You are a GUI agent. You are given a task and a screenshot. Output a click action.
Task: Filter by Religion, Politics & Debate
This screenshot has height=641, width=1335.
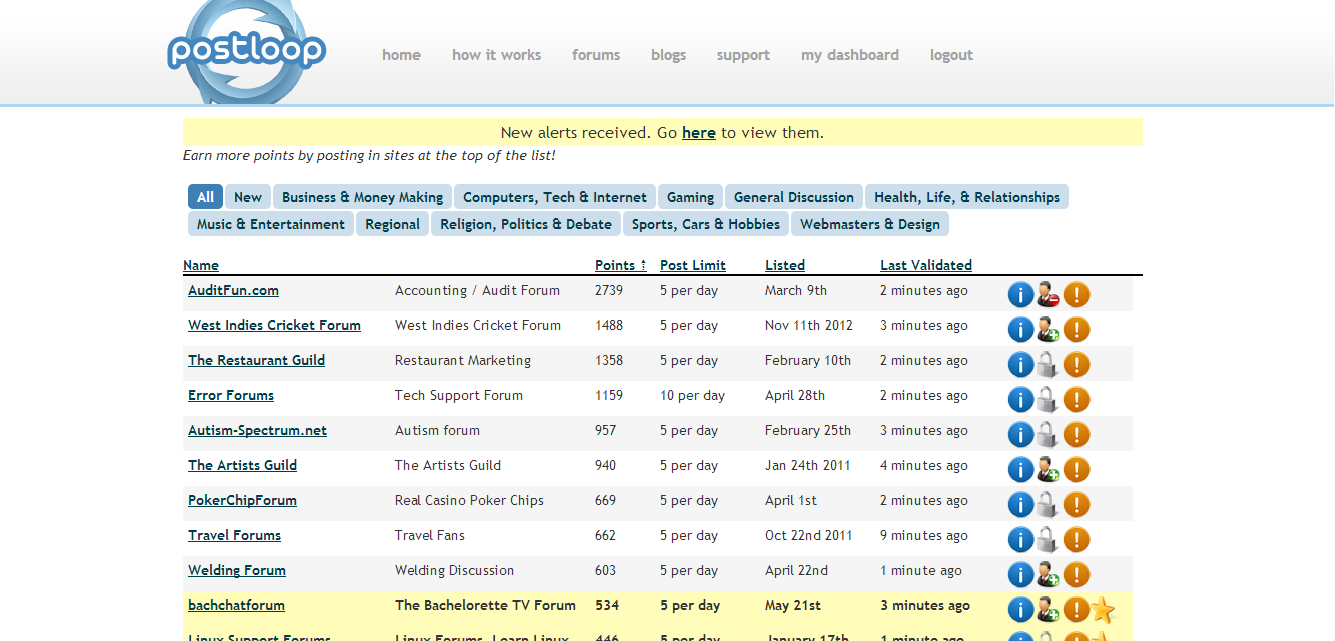click(526, 224)
